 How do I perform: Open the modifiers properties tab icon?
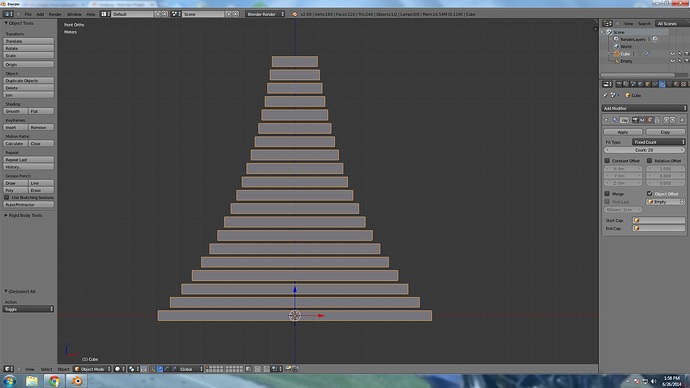[x=662, y=84]
